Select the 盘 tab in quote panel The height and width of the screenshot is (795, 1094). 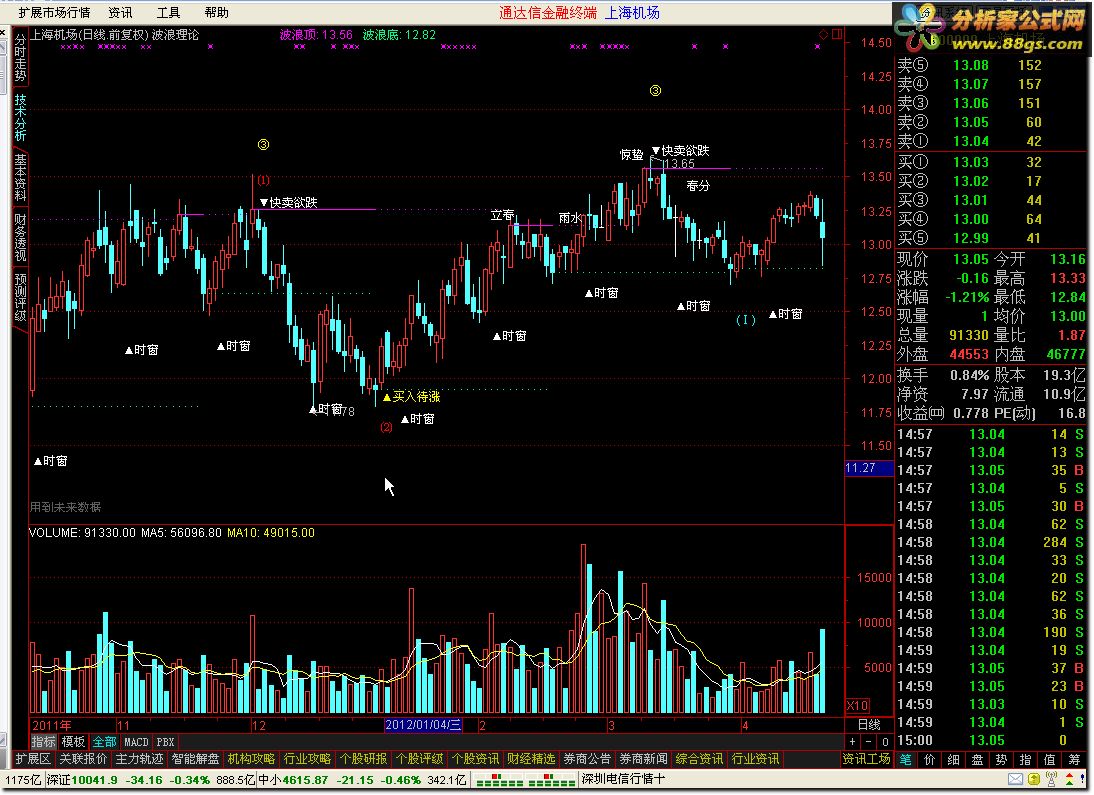(977, 759)
